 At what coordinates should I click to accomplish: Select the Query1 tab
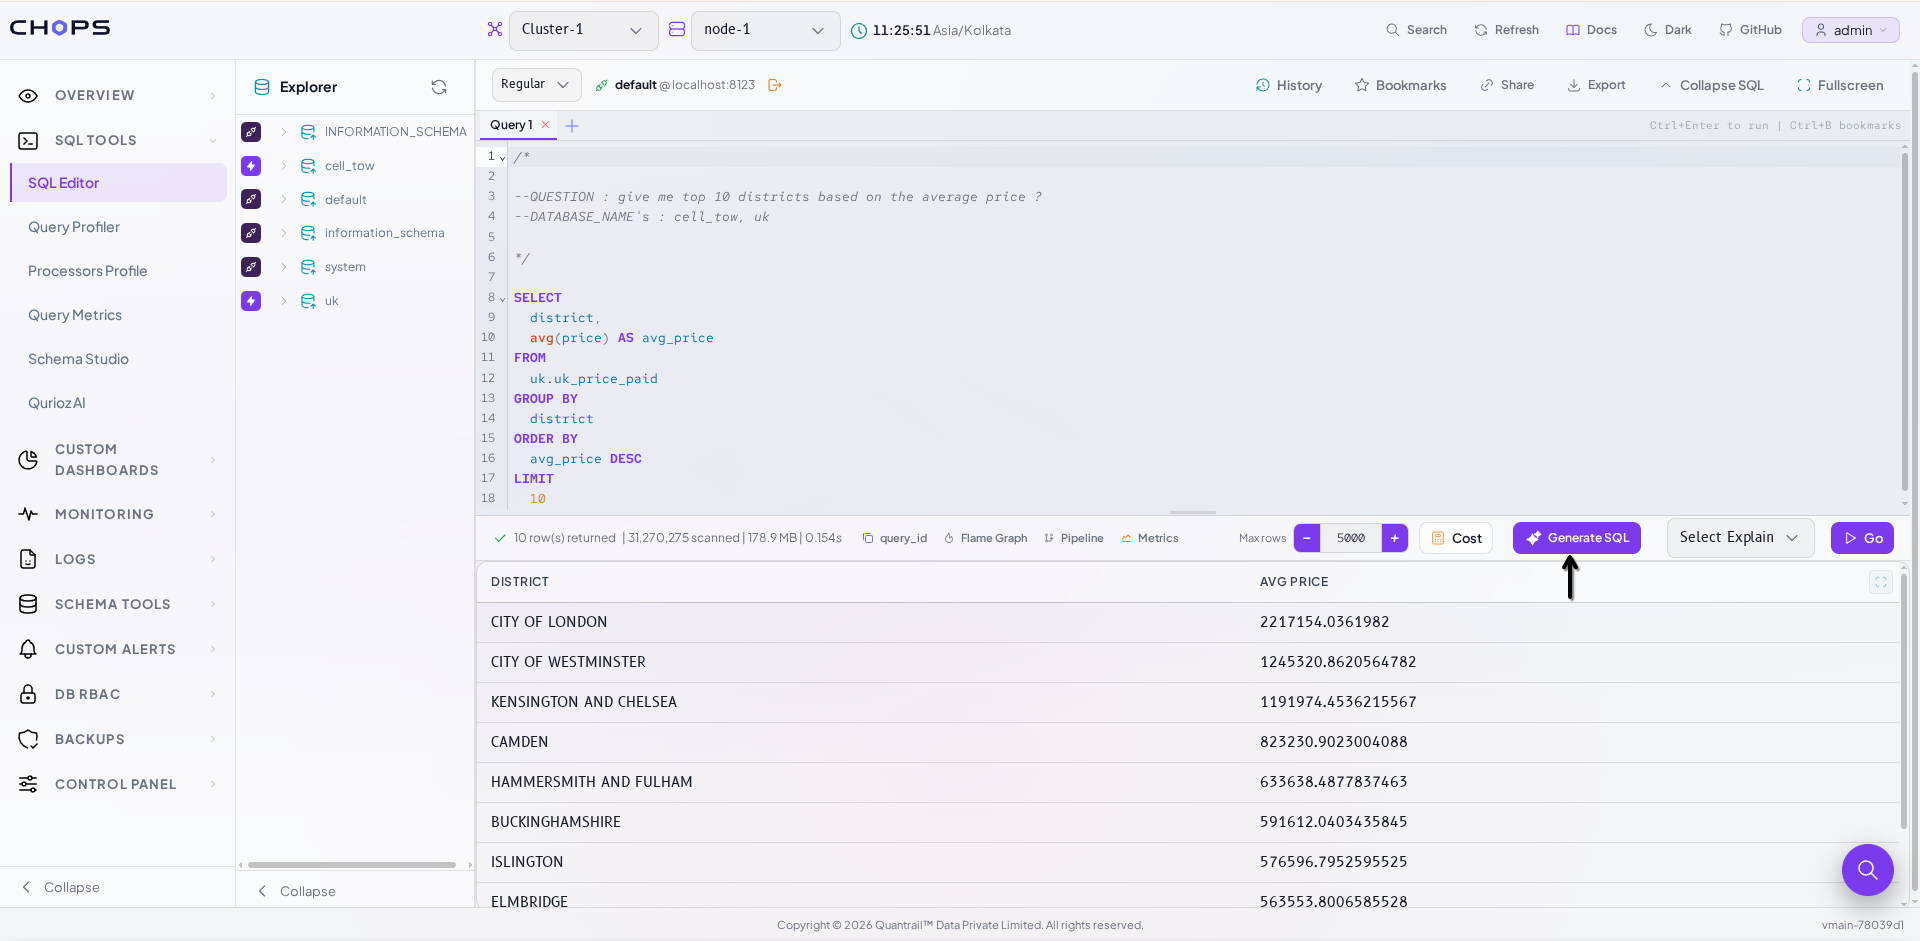(x=511, y=125)
